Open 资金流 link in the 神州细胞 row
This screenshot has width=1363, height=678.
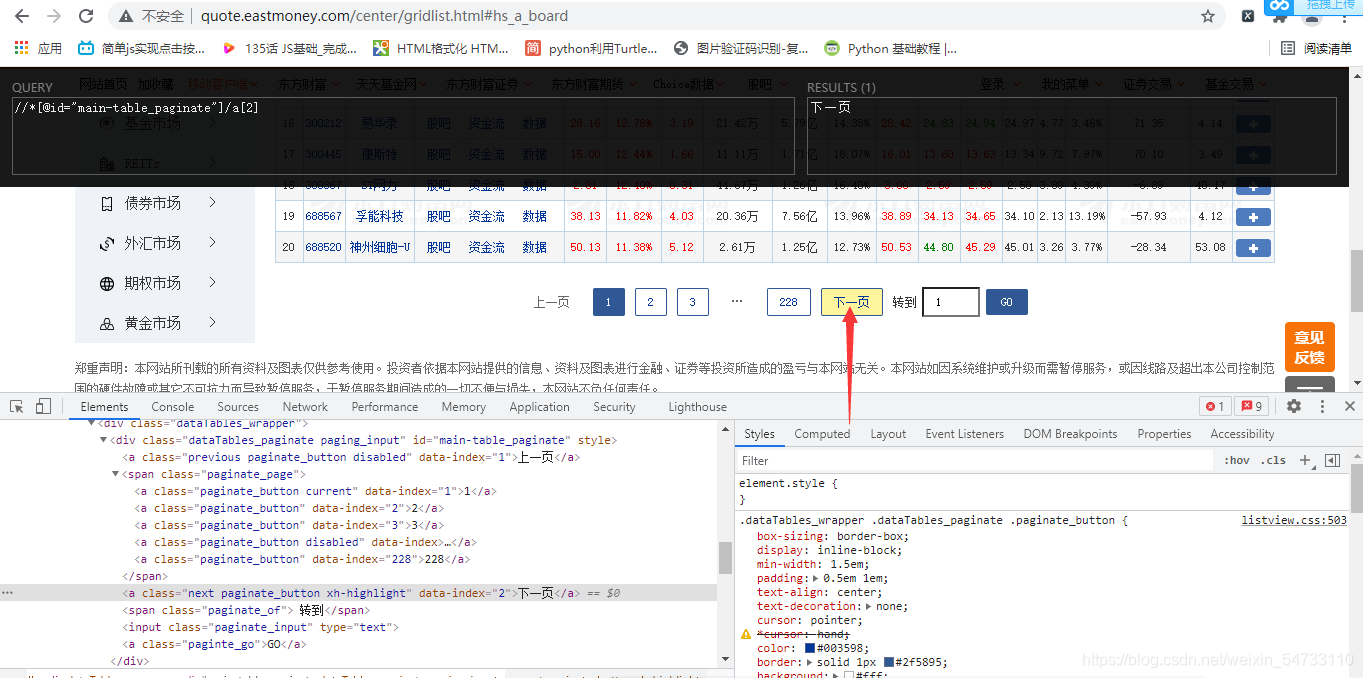(x=486, y=247)
